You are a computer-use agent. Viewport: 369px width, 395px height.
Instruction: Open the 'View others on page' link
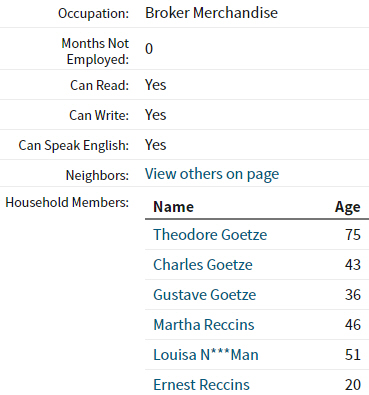click(212, 174)
